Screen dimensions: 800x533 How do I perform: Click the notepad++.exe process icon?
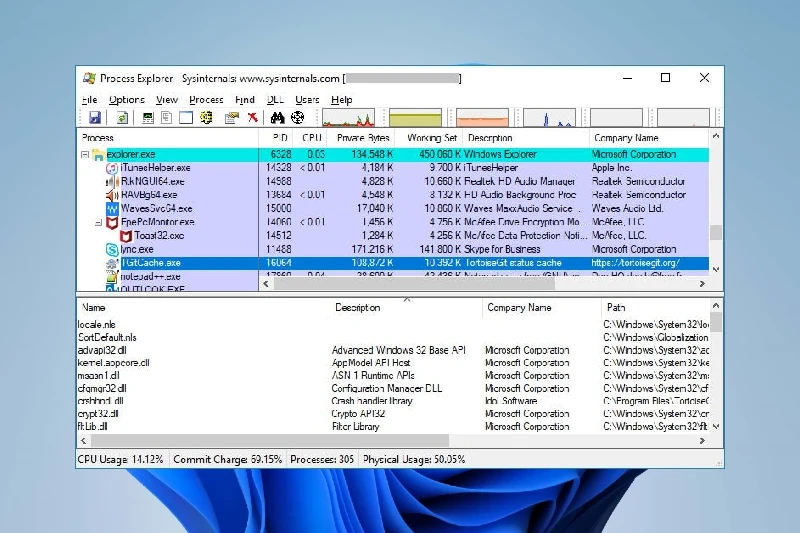[112, 276]
